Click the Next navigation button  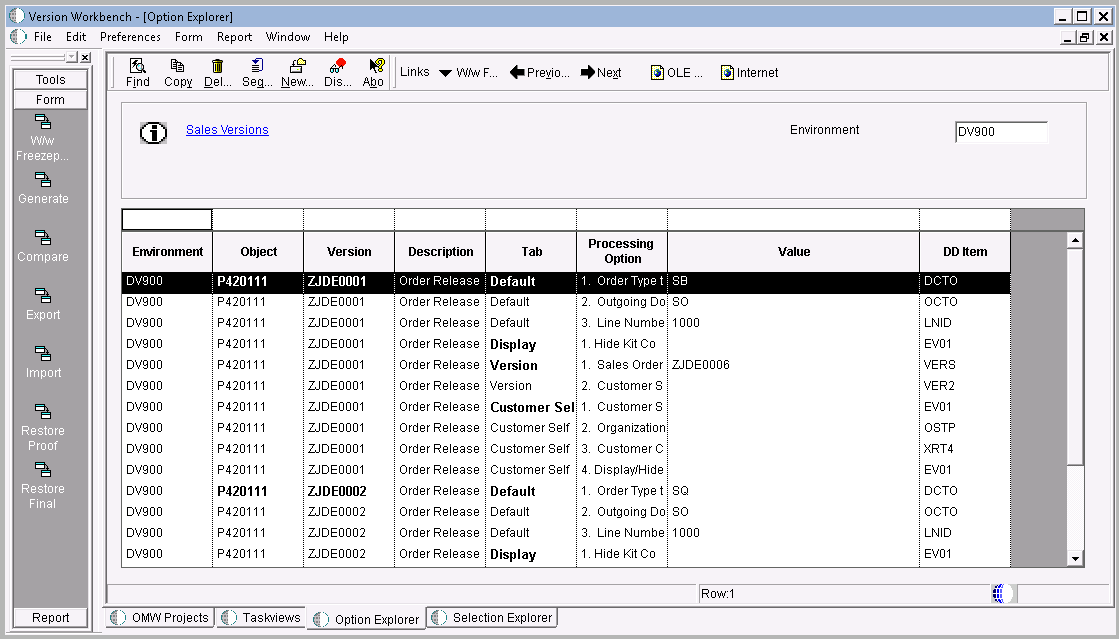[600, 72]
